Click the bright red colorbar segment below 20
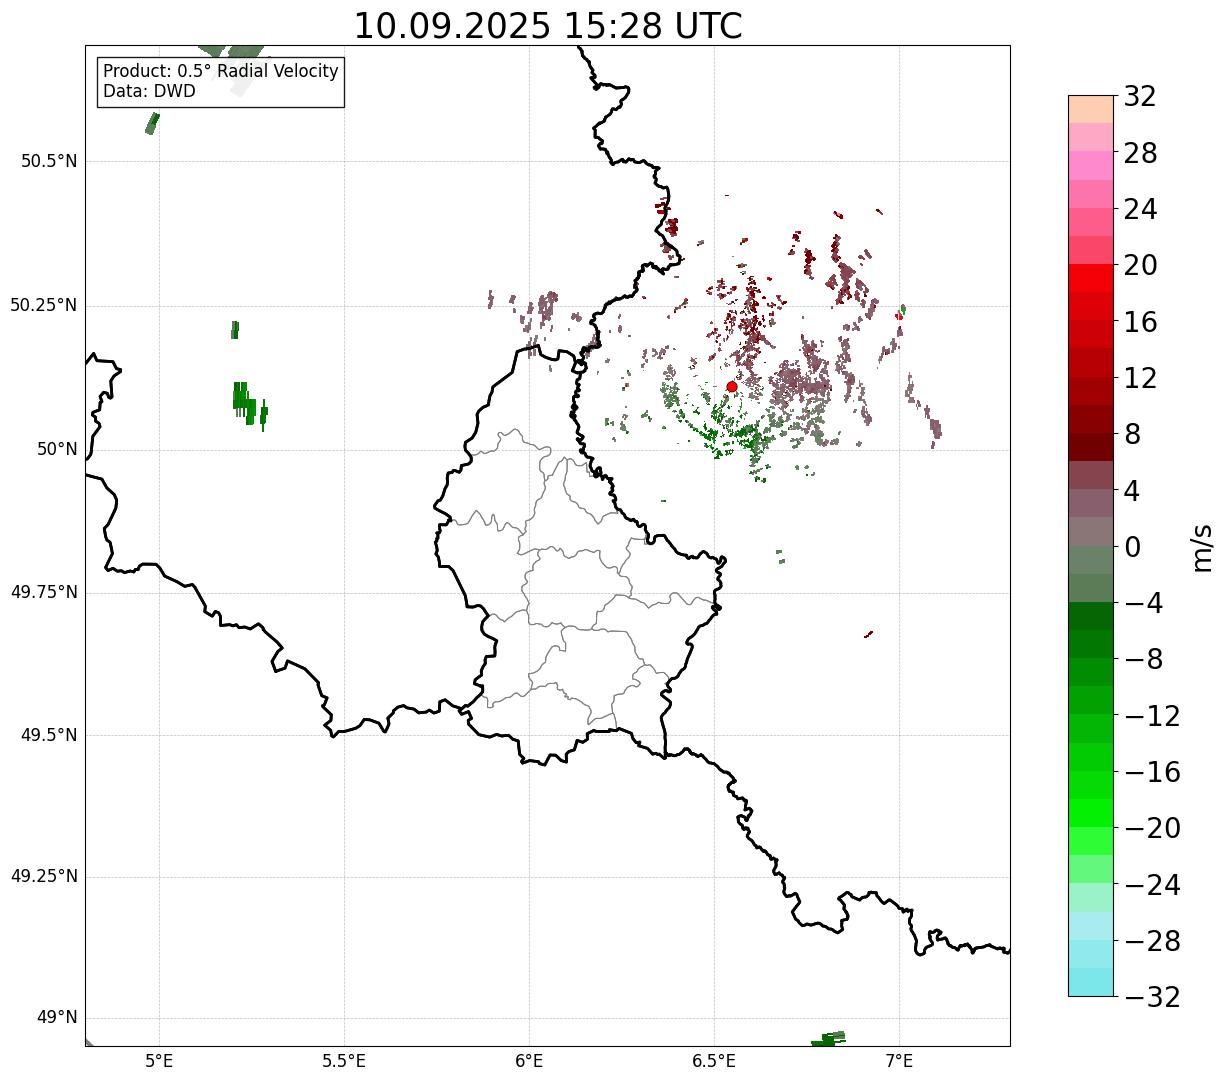 pyautogui.click(x=1091, y=278)
